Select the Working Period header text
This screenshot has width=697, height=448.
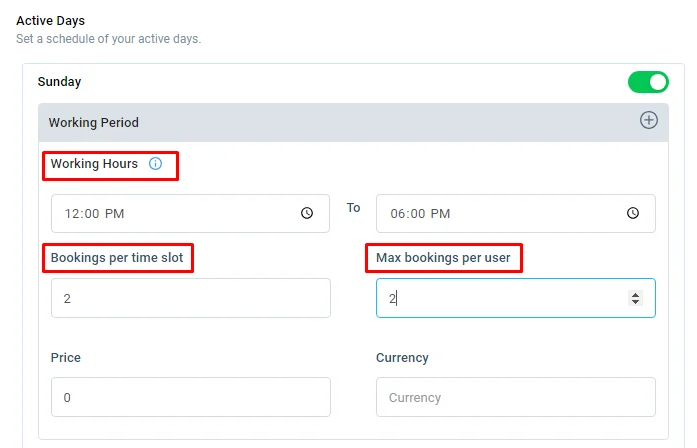[x=93, y=123]
